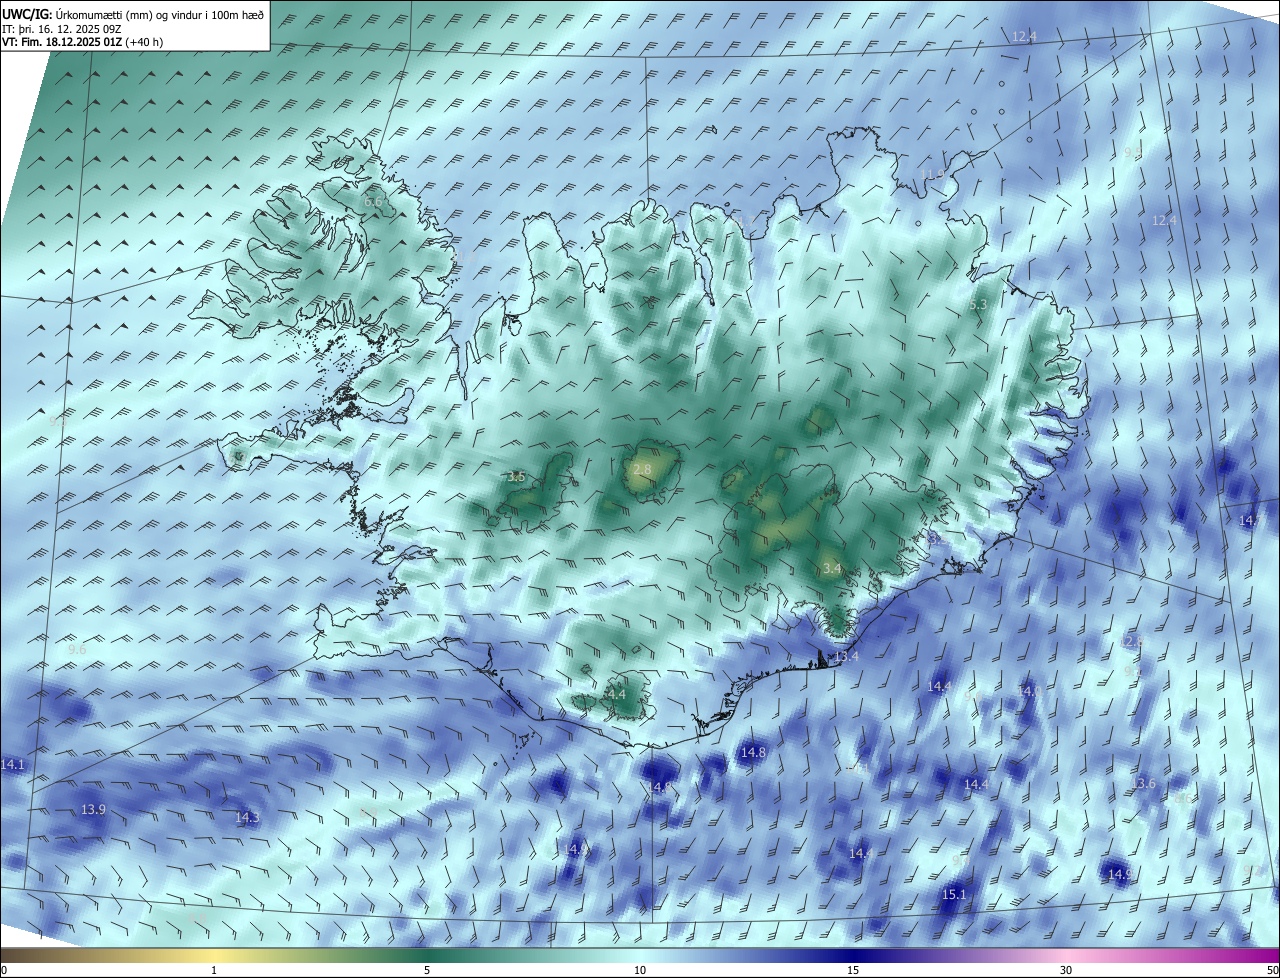Click the 10 tick on the color scale
1280x978 pixels.
coord(640,970)
